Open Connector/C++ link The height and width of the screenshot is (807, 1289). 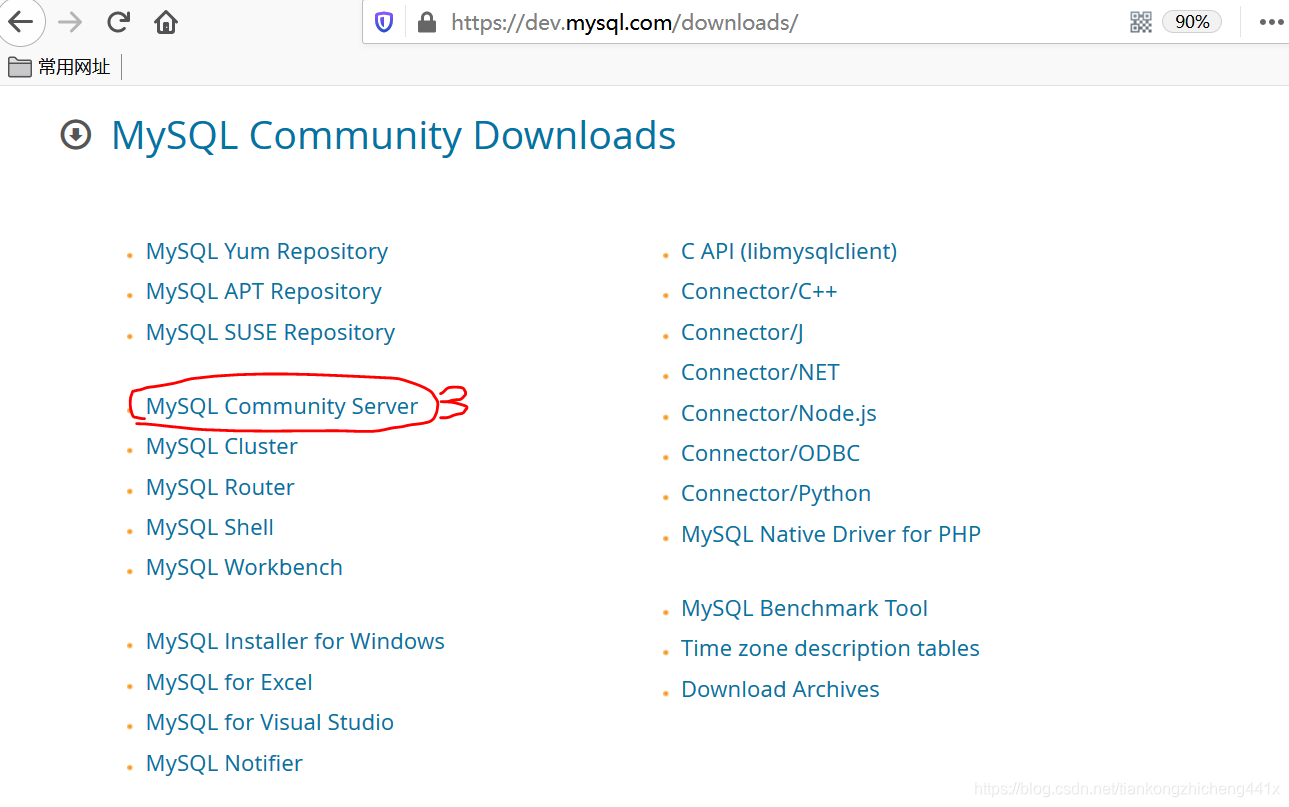(759, 291)
